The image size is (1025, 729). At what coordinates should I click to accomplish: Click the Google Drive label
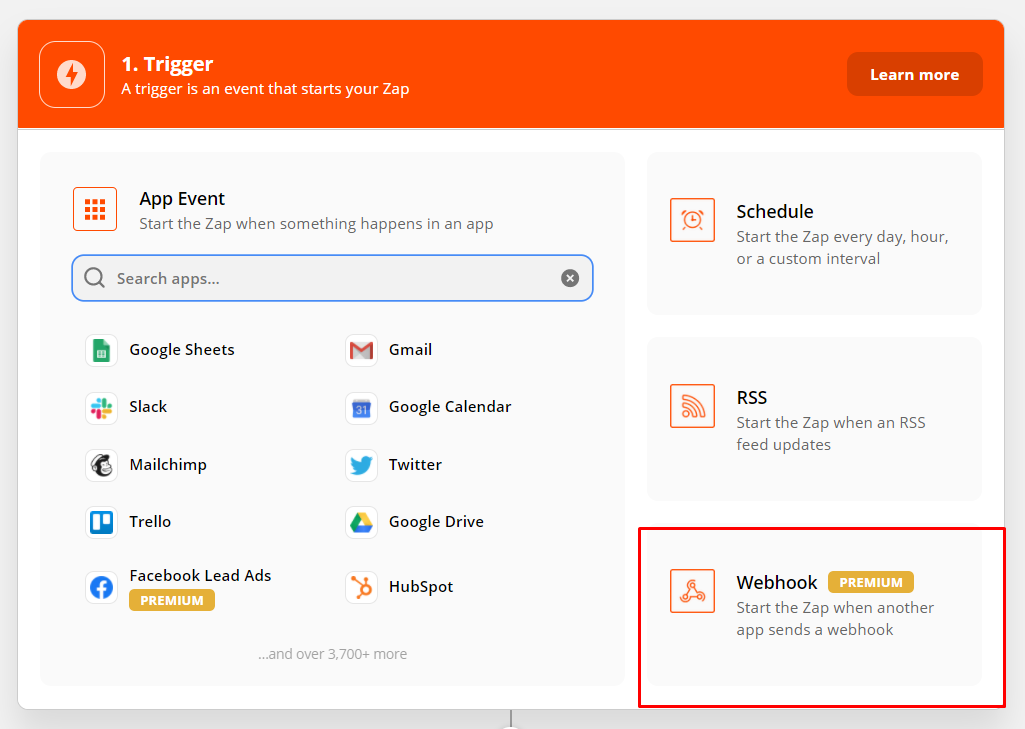pyautogui.click(x=437, y=522)
